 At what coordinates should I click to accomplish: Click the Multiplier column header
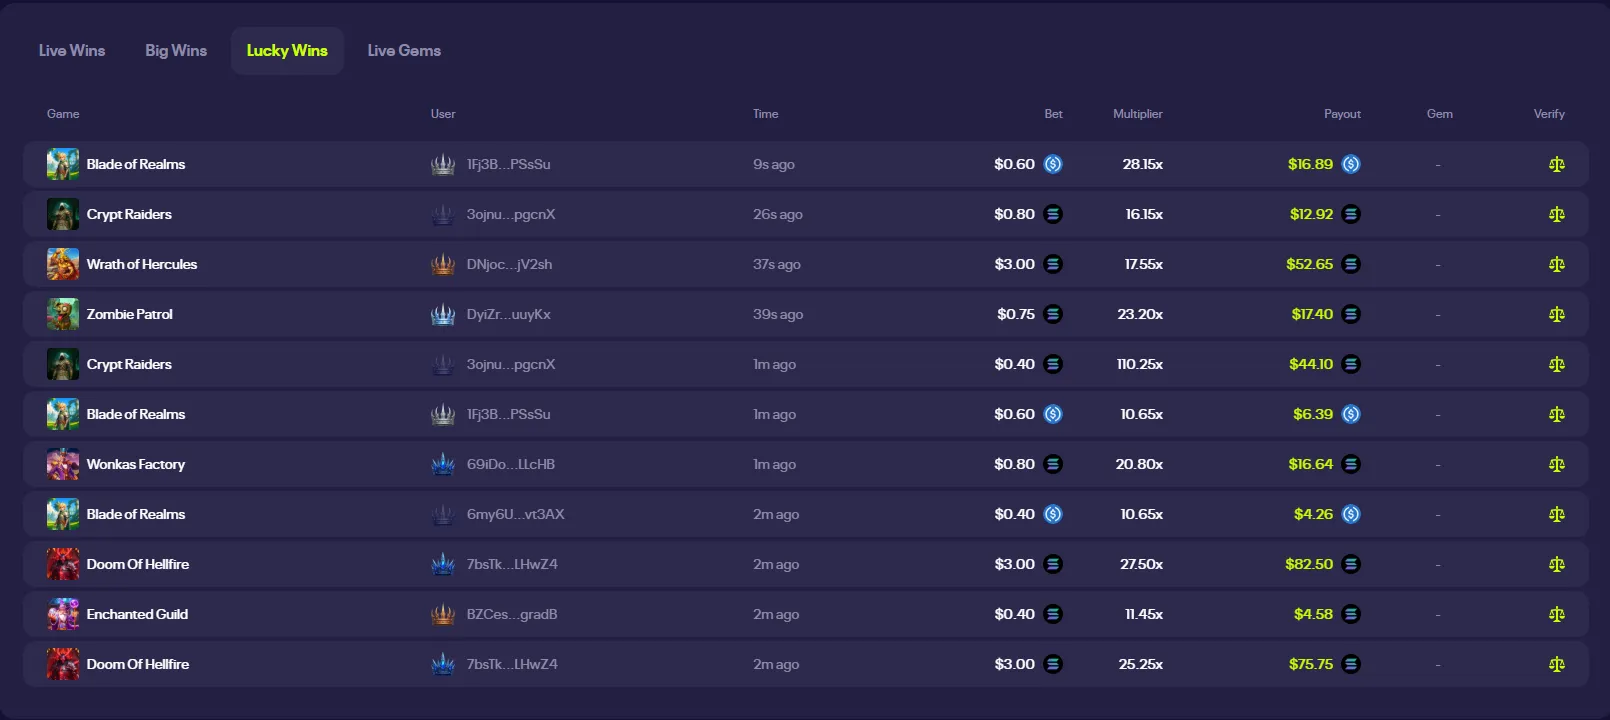(x=1138, y=114)
